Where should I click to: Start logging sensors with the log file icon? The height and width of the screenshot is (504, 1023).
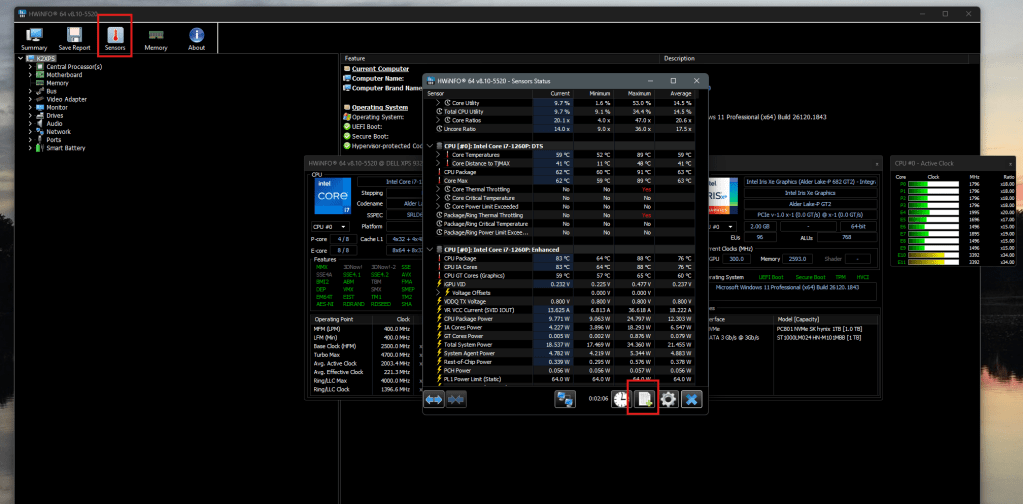click(645, 398)
